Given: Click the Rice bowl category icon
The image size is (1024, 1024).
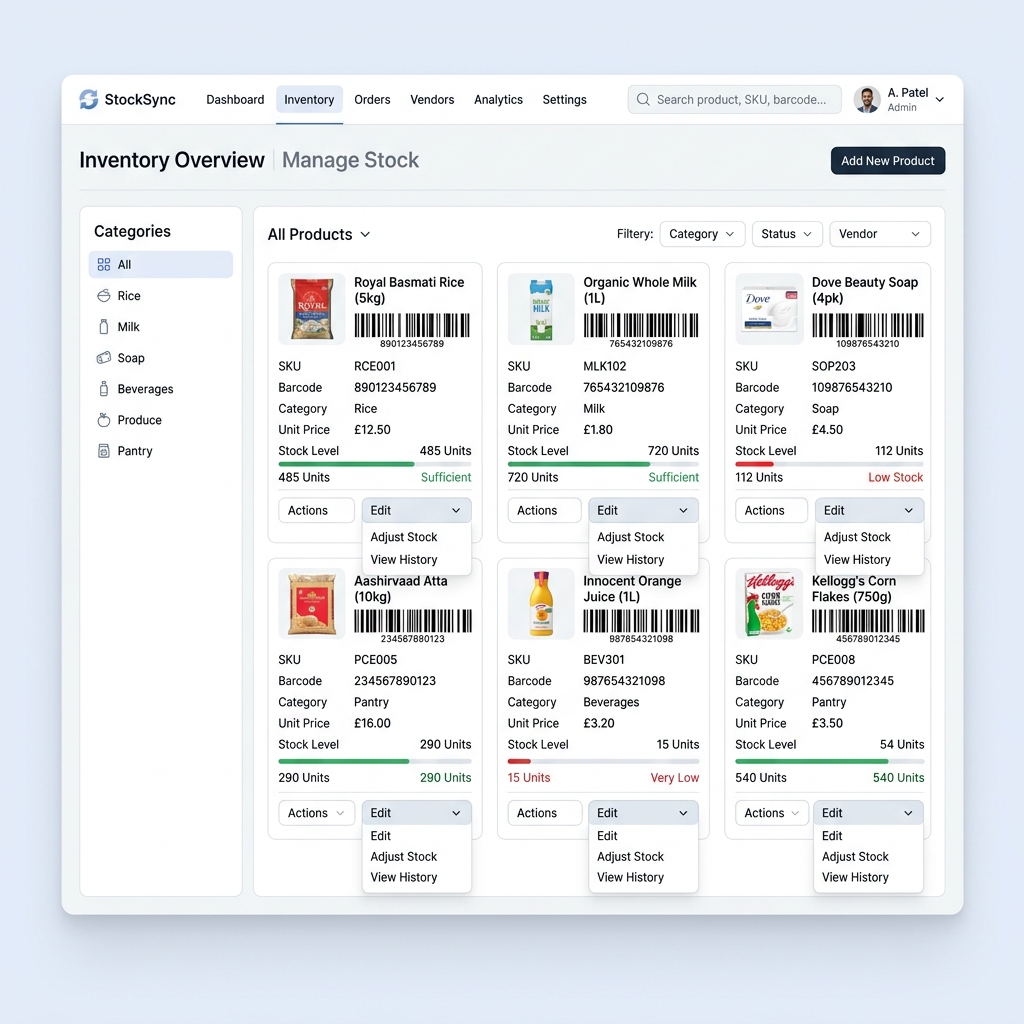Looking at the screenshot, I should (104, 296).
